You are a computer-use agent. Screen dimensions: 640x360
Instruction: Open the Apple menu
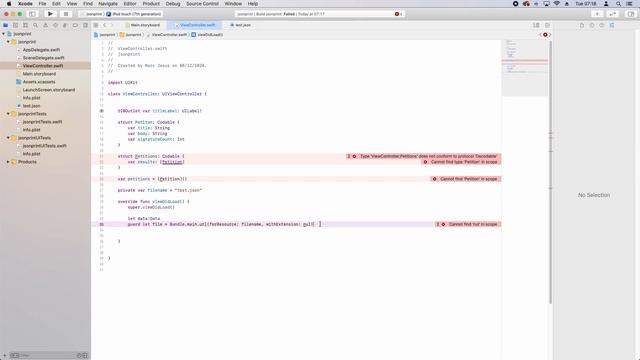tap(9, 4)
